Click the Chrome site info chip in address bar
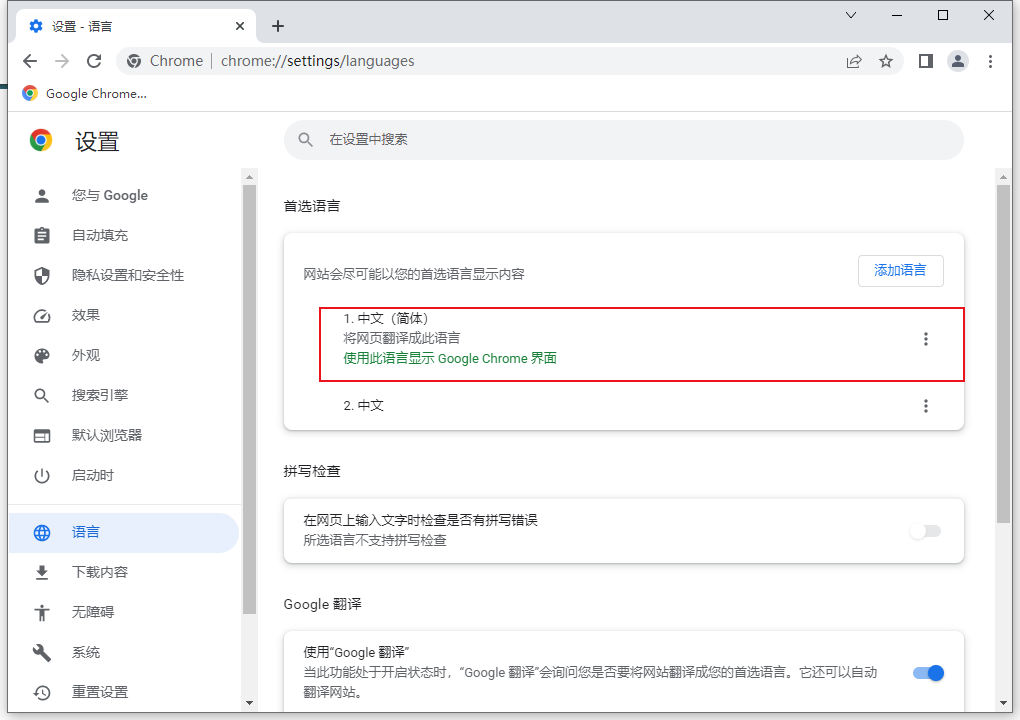Screen dimensions: 1020x720 (x=165, y=61)
